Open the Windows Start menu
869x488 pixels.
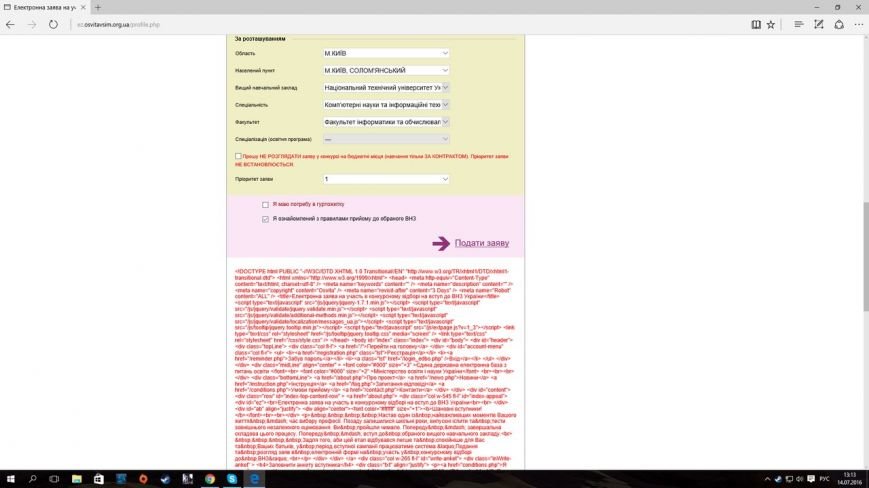10,479
